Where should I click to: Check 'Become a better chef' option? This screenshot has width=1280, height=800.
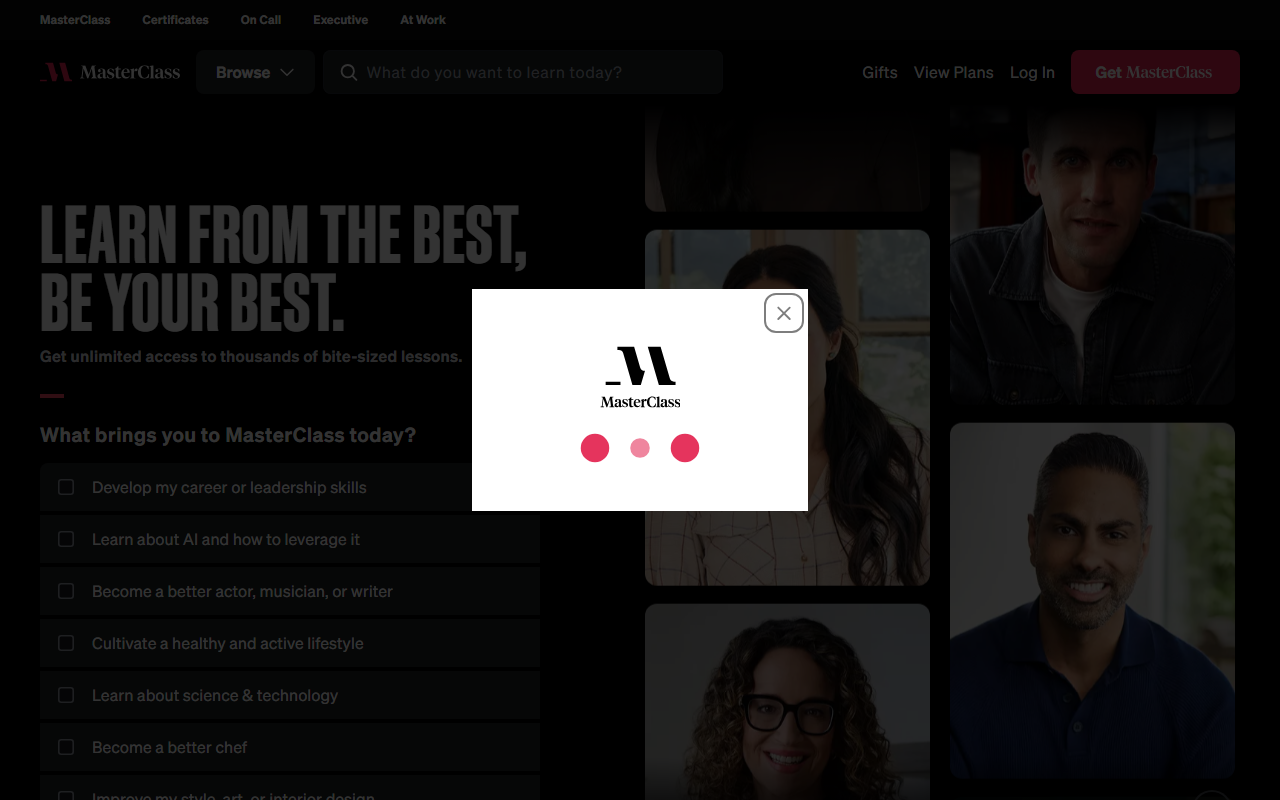click(66, 747)
